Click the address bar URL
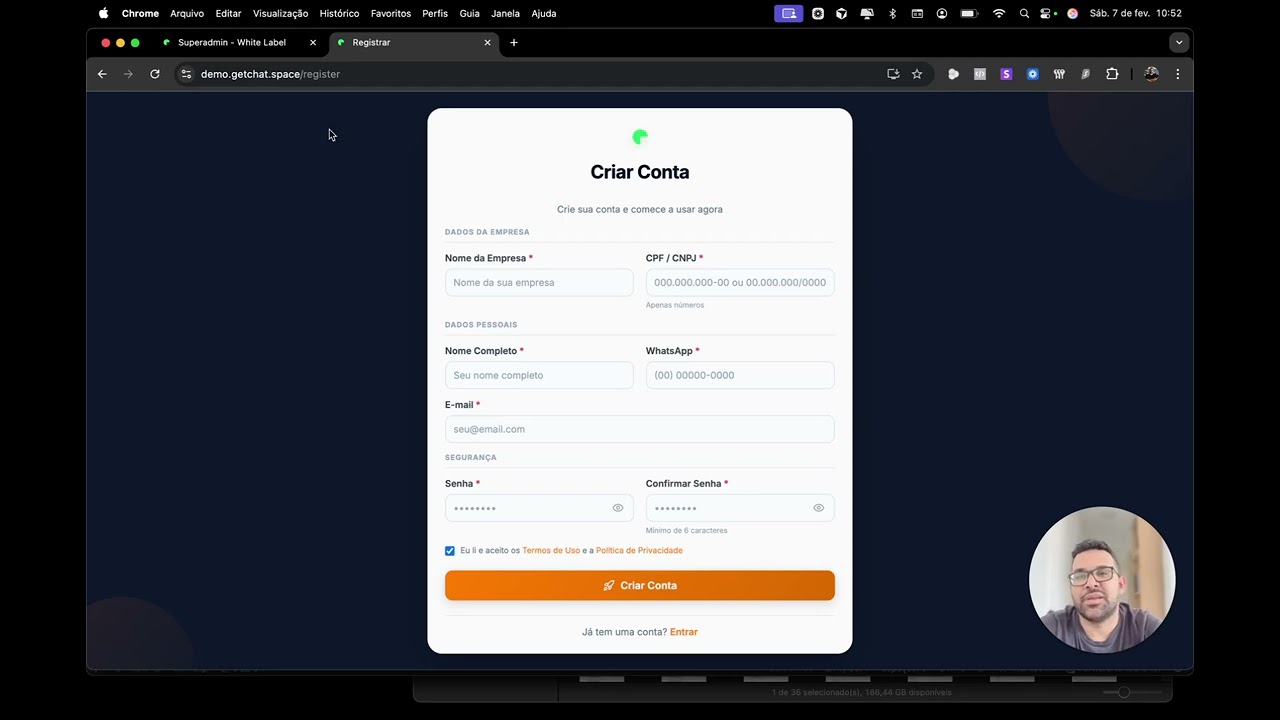This screenshot has width=1280, height=720. [270, 74]
